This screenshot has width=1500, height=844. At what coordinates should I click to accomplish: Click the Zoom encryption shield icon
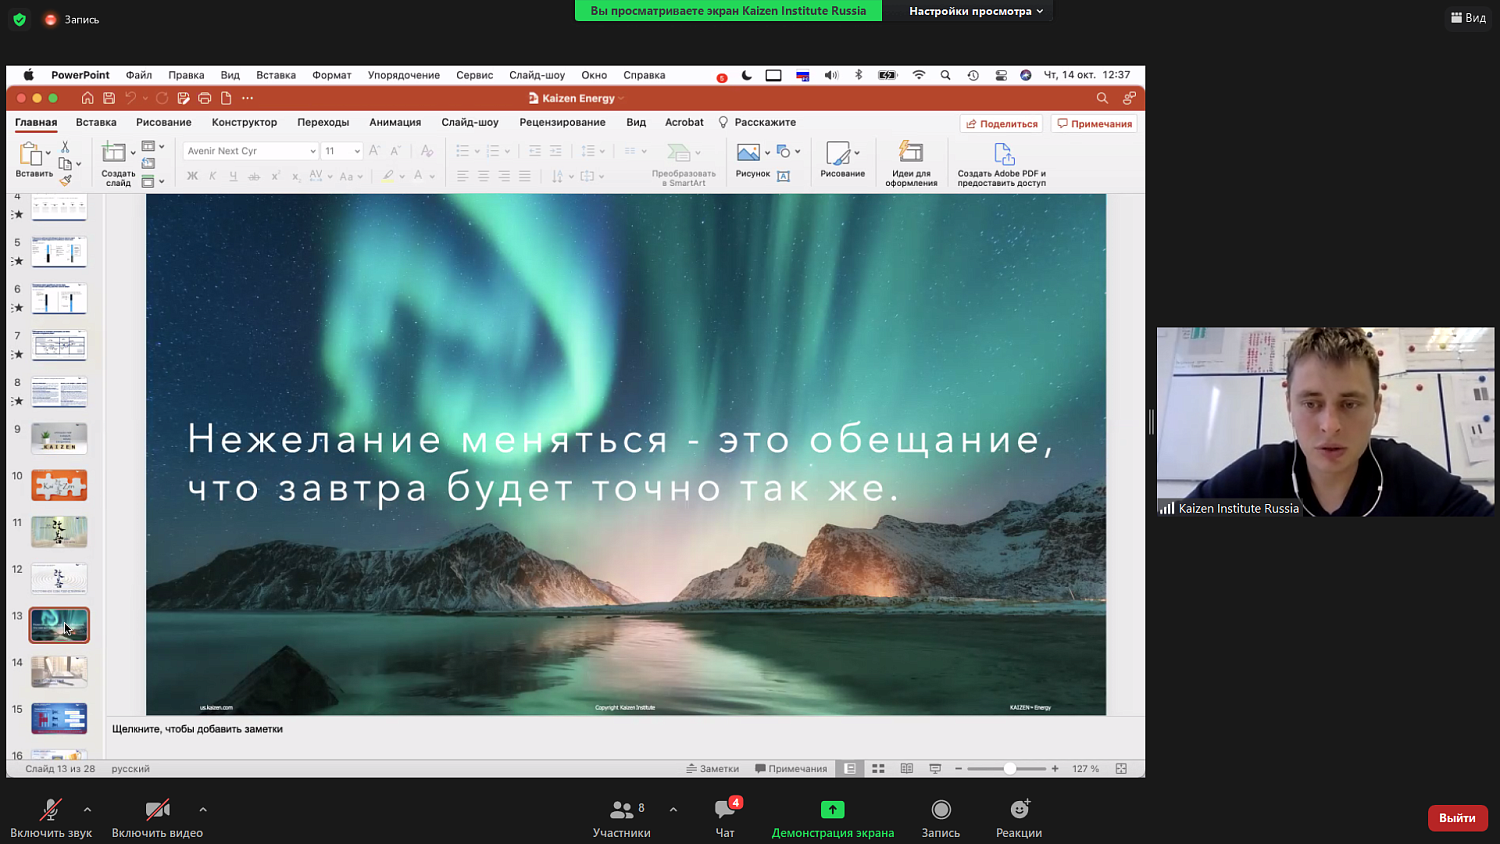(x=19, y=19)
